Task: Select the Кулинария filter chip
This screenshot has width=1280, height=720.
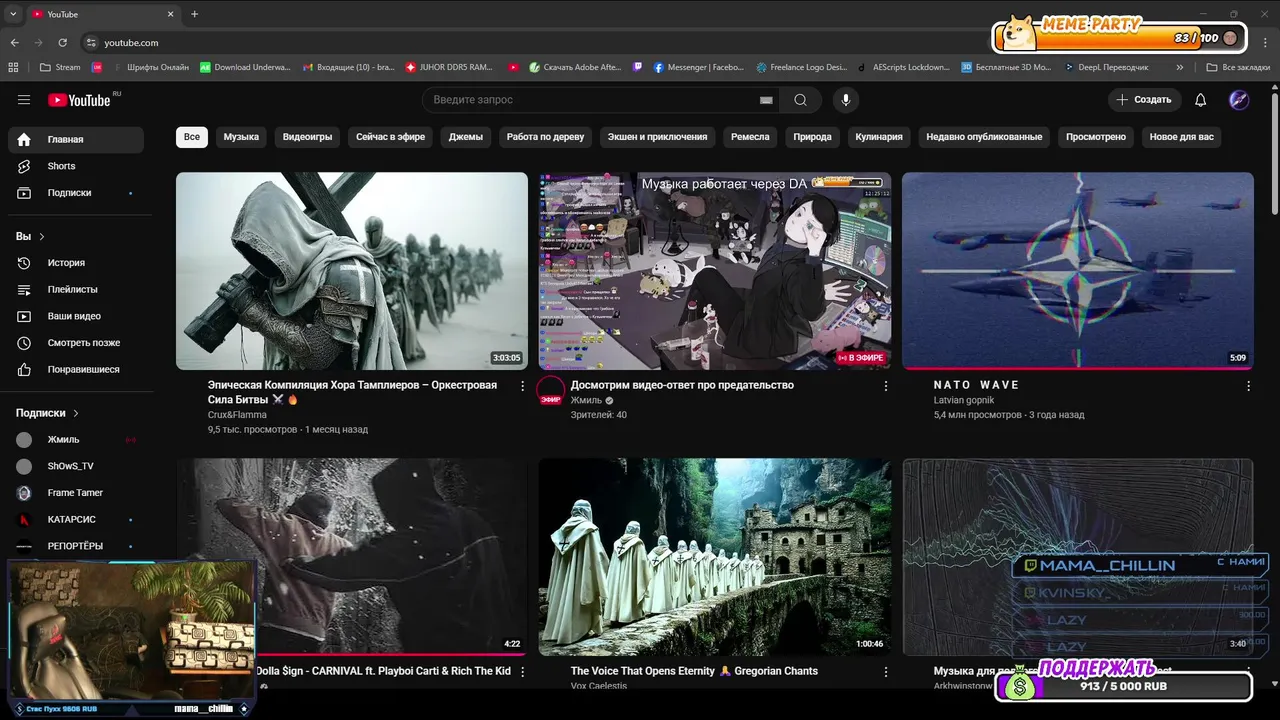Action: [879, 137]
